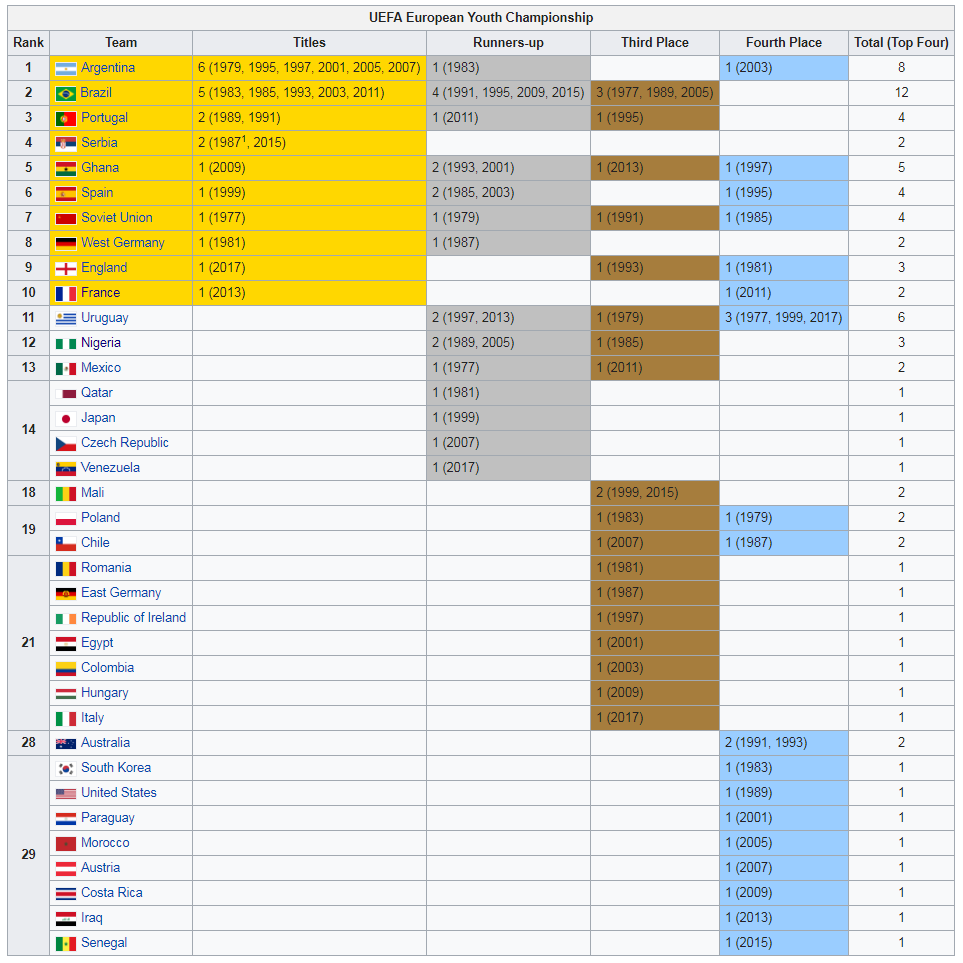
Task: Visit the Austria team link
Action: coord(100,867)
